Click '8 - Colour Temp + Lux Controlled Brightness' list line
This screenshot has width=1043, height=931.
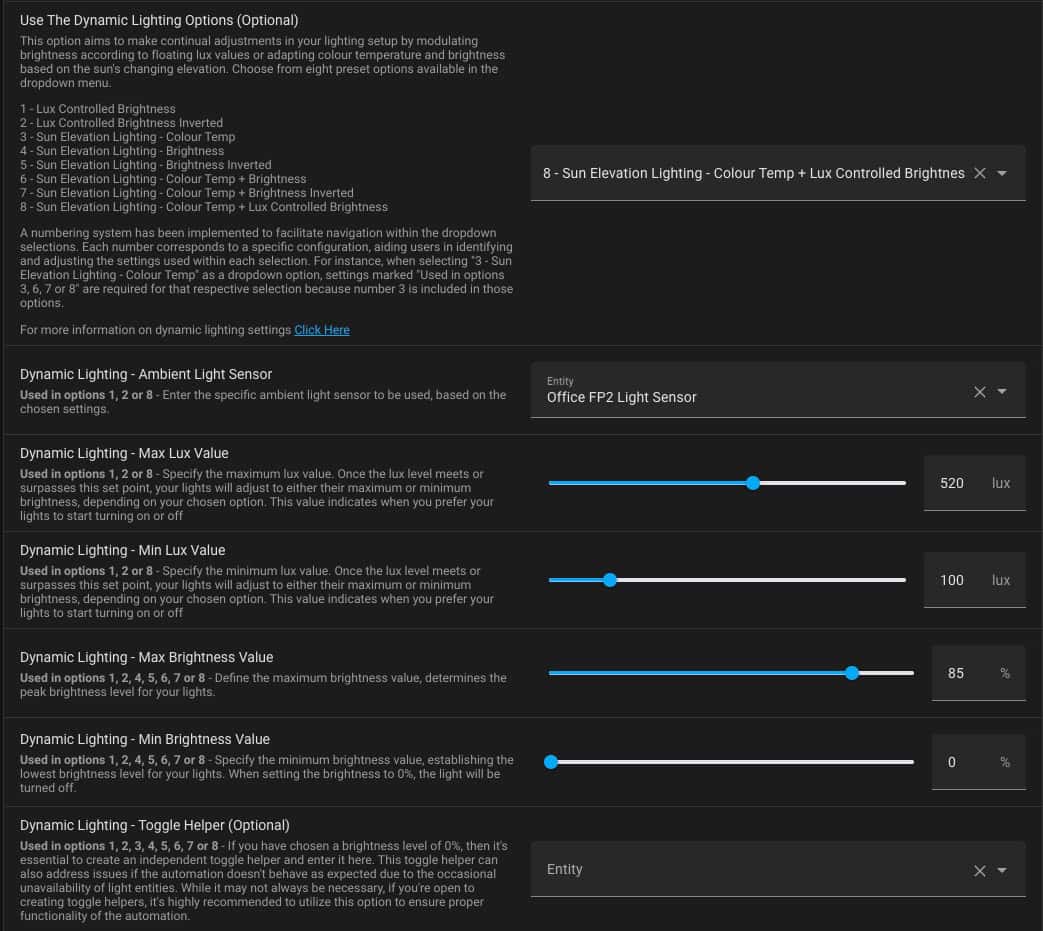pyautogui.click(x=204, y=207)
